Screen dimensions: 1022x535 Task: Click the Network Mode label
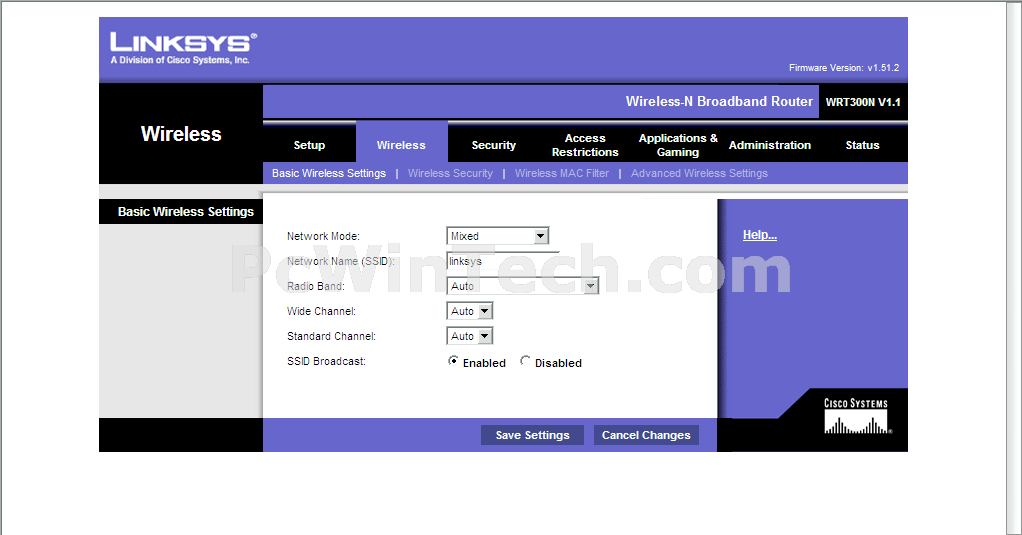[323, 236]
